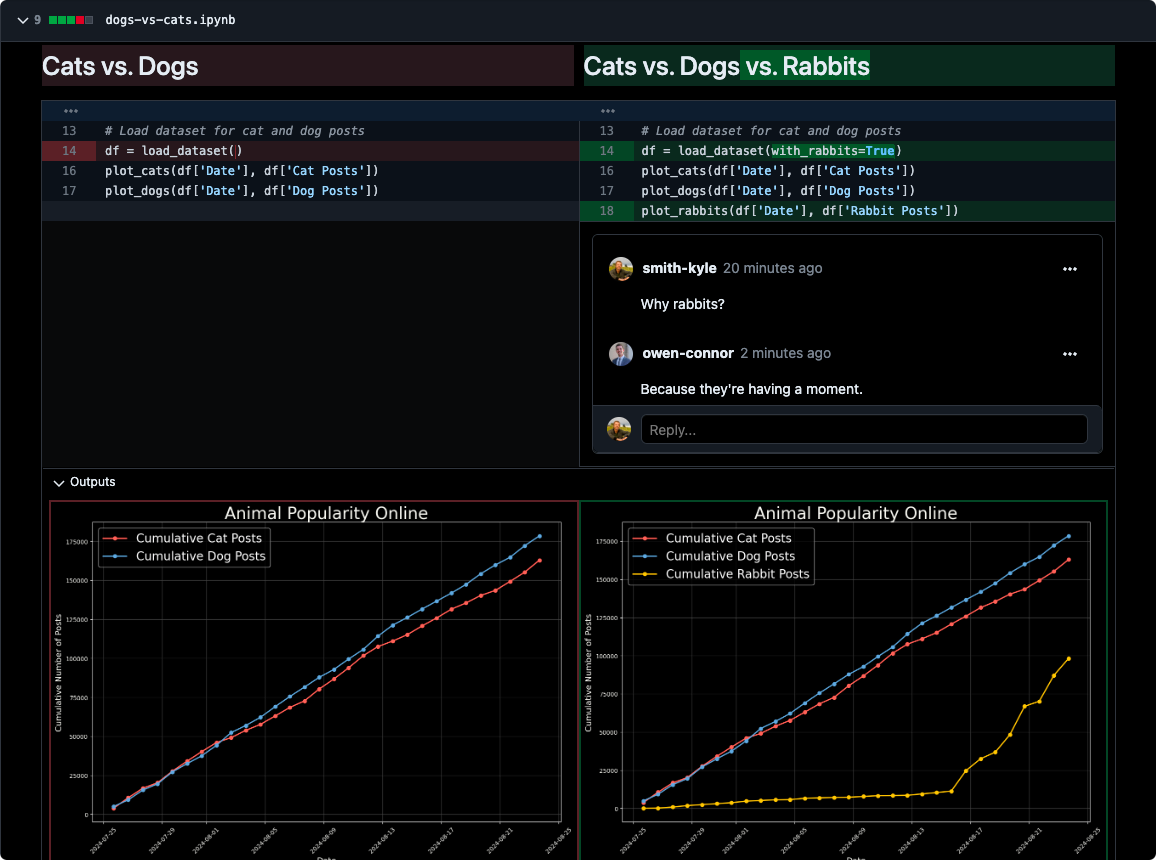The height and width of the screenshot is (860, 1156).
Task: Click the yellow Cumulative Rabbit Posts legend marker
Action: (x=646, y=574)
